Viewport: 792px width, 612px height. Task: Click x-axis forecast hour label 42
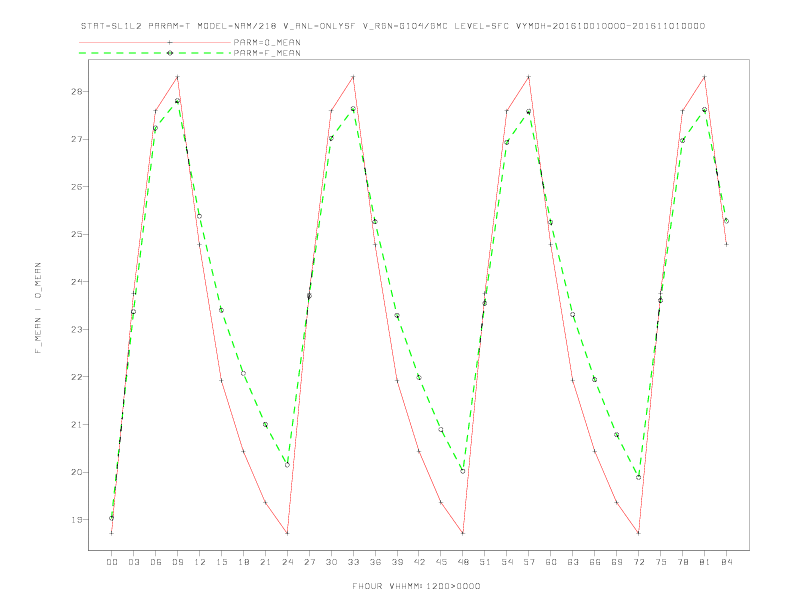[x=419, y=562]
